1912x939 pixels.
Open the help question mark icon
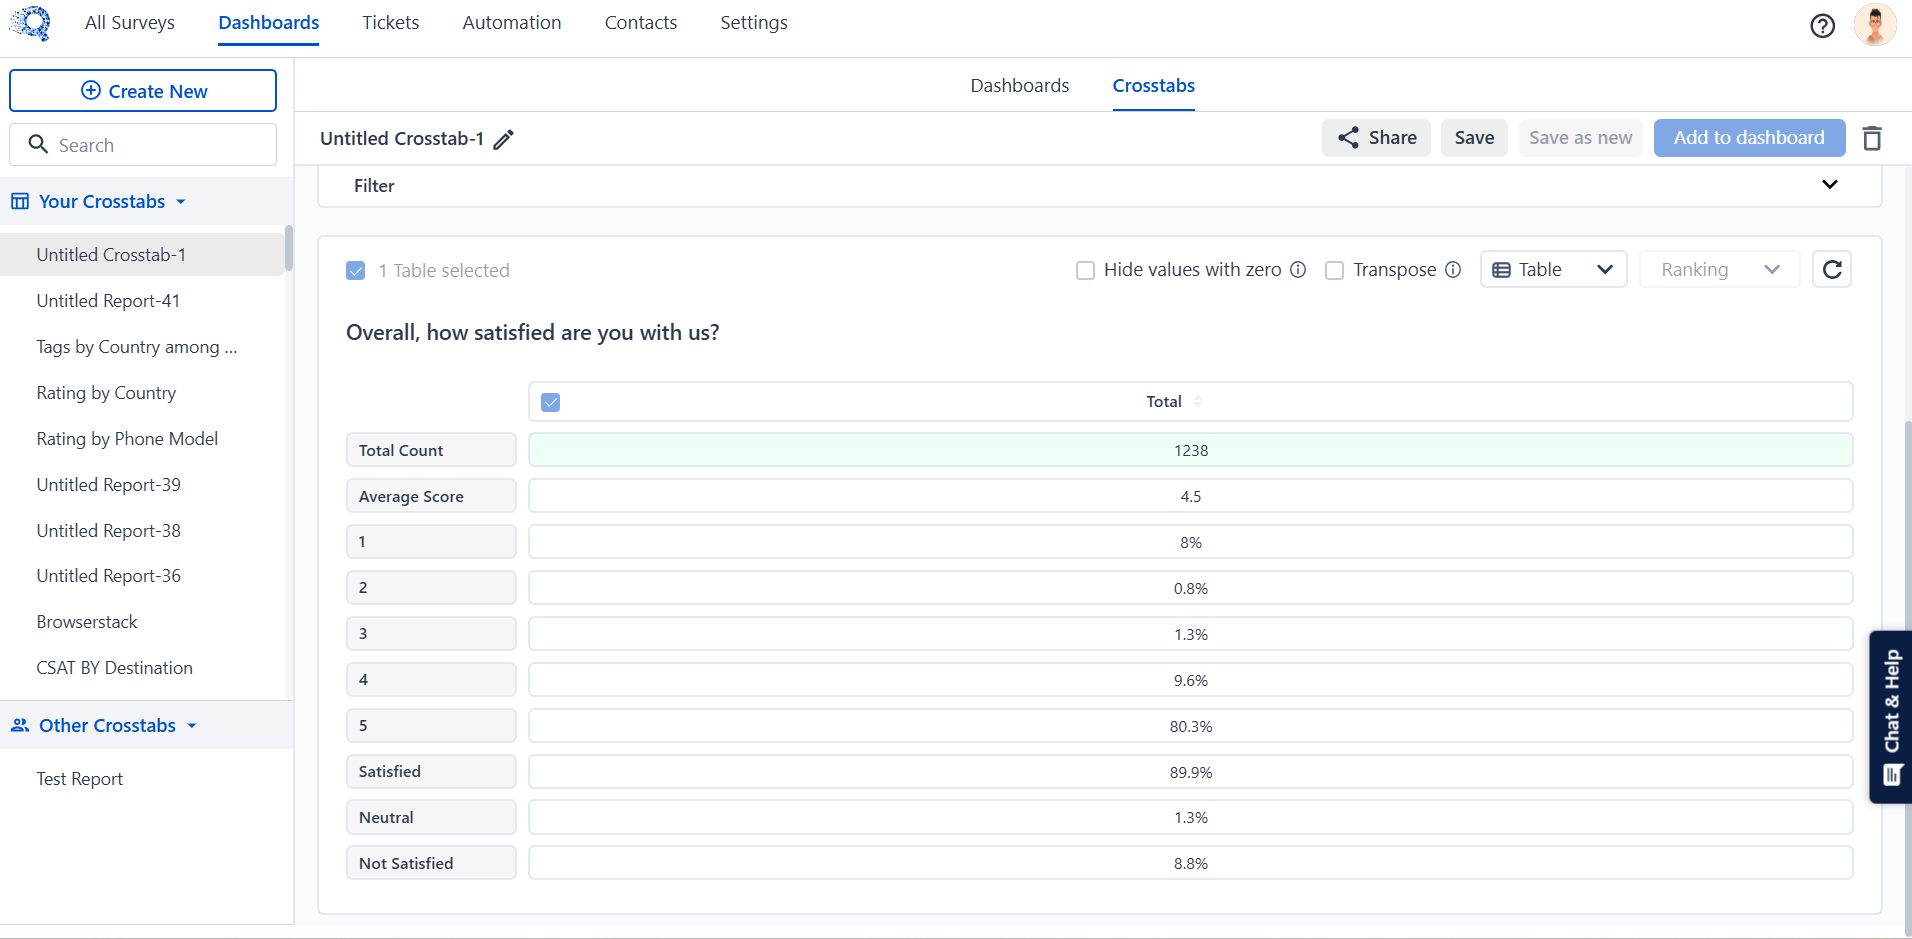pyautogui.click(x=1822, y=26)
